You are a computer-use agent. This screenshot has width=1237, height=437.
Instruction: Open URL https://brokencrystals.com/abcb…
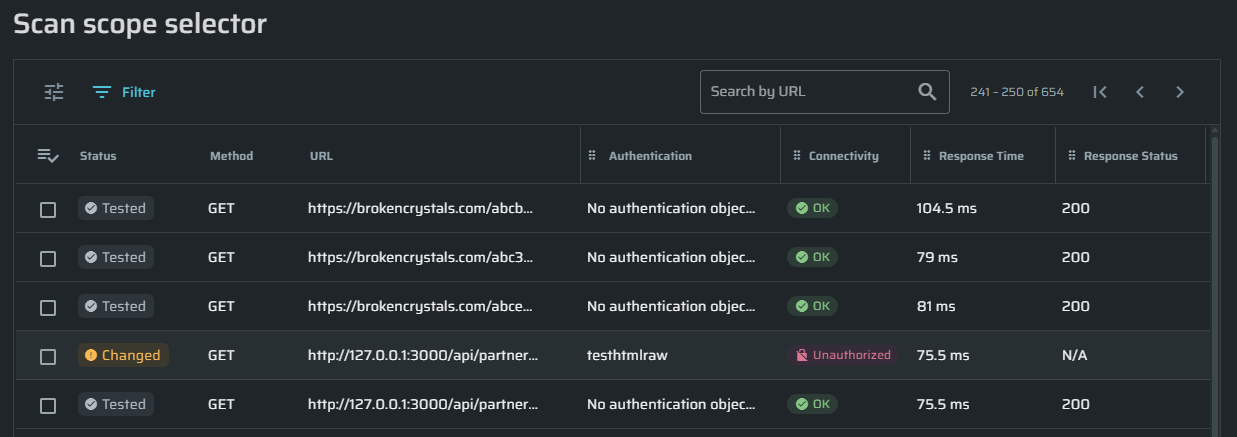tap(421, 208)
